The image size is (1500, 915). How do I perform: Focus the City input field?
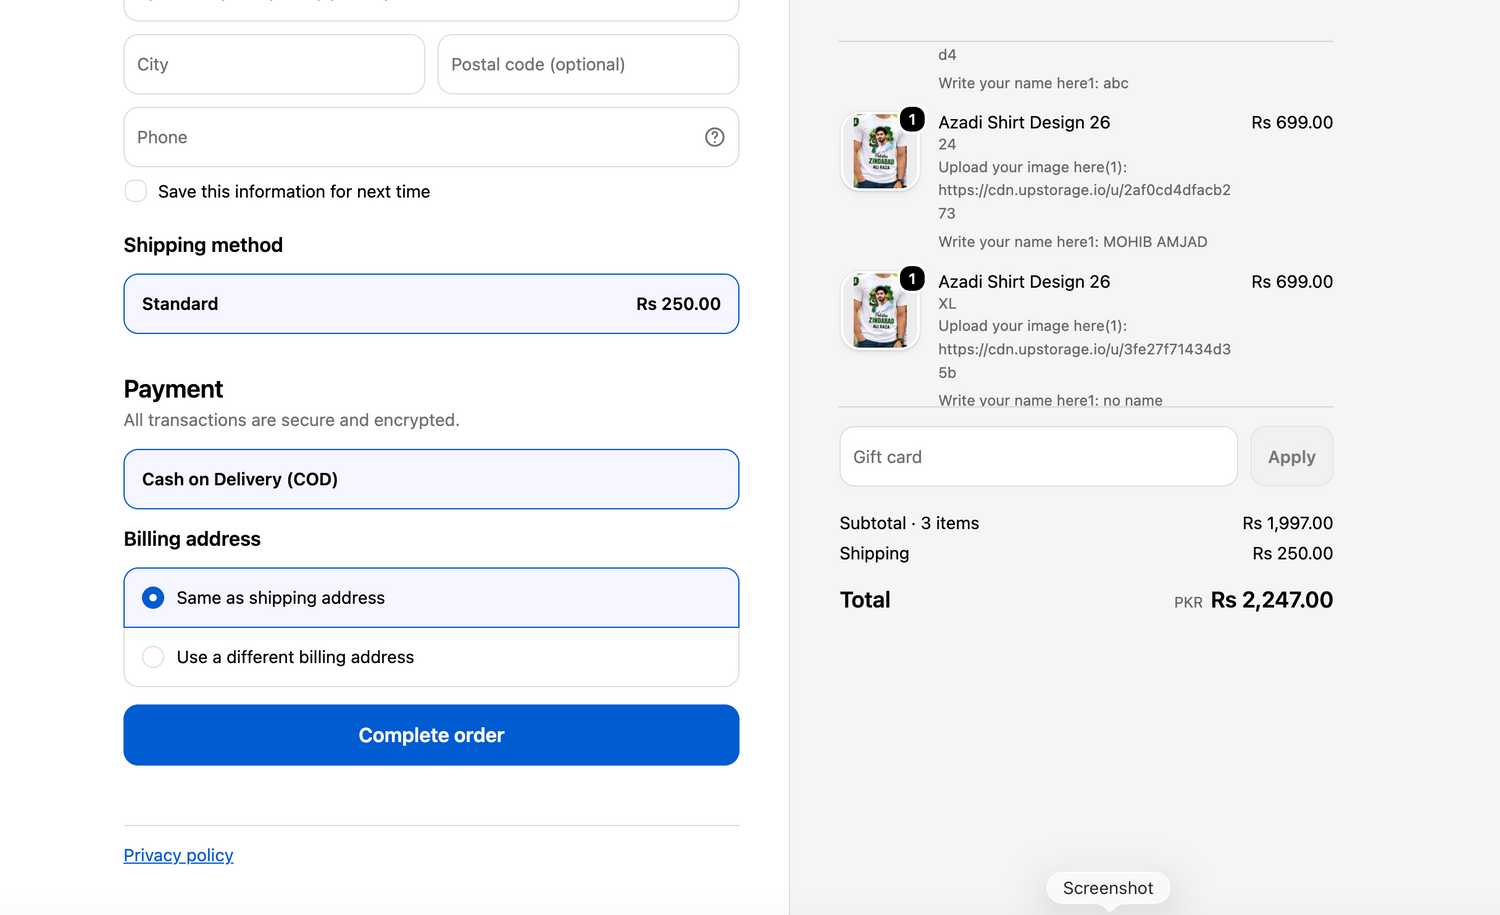click(x=274, y=64)
